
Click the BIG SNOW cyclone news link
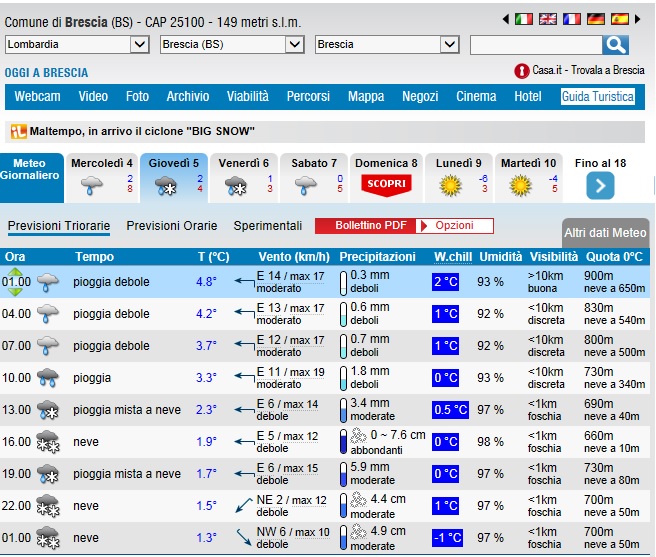point(142,132)
